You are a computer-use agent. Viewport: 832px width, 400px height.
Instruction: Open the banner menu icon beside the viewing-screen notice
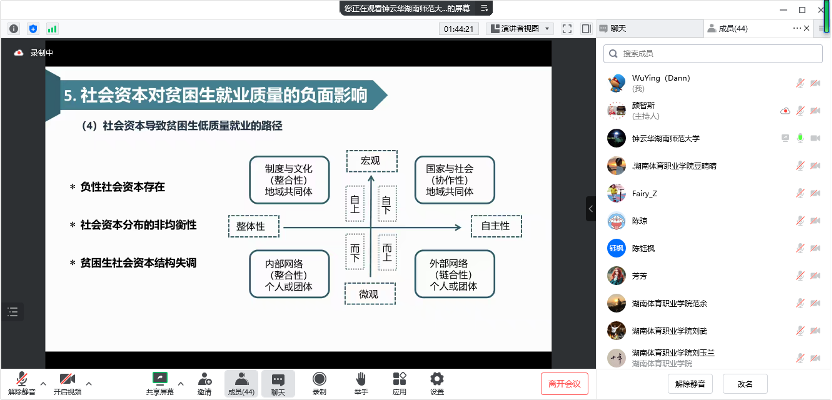point(484,7)
